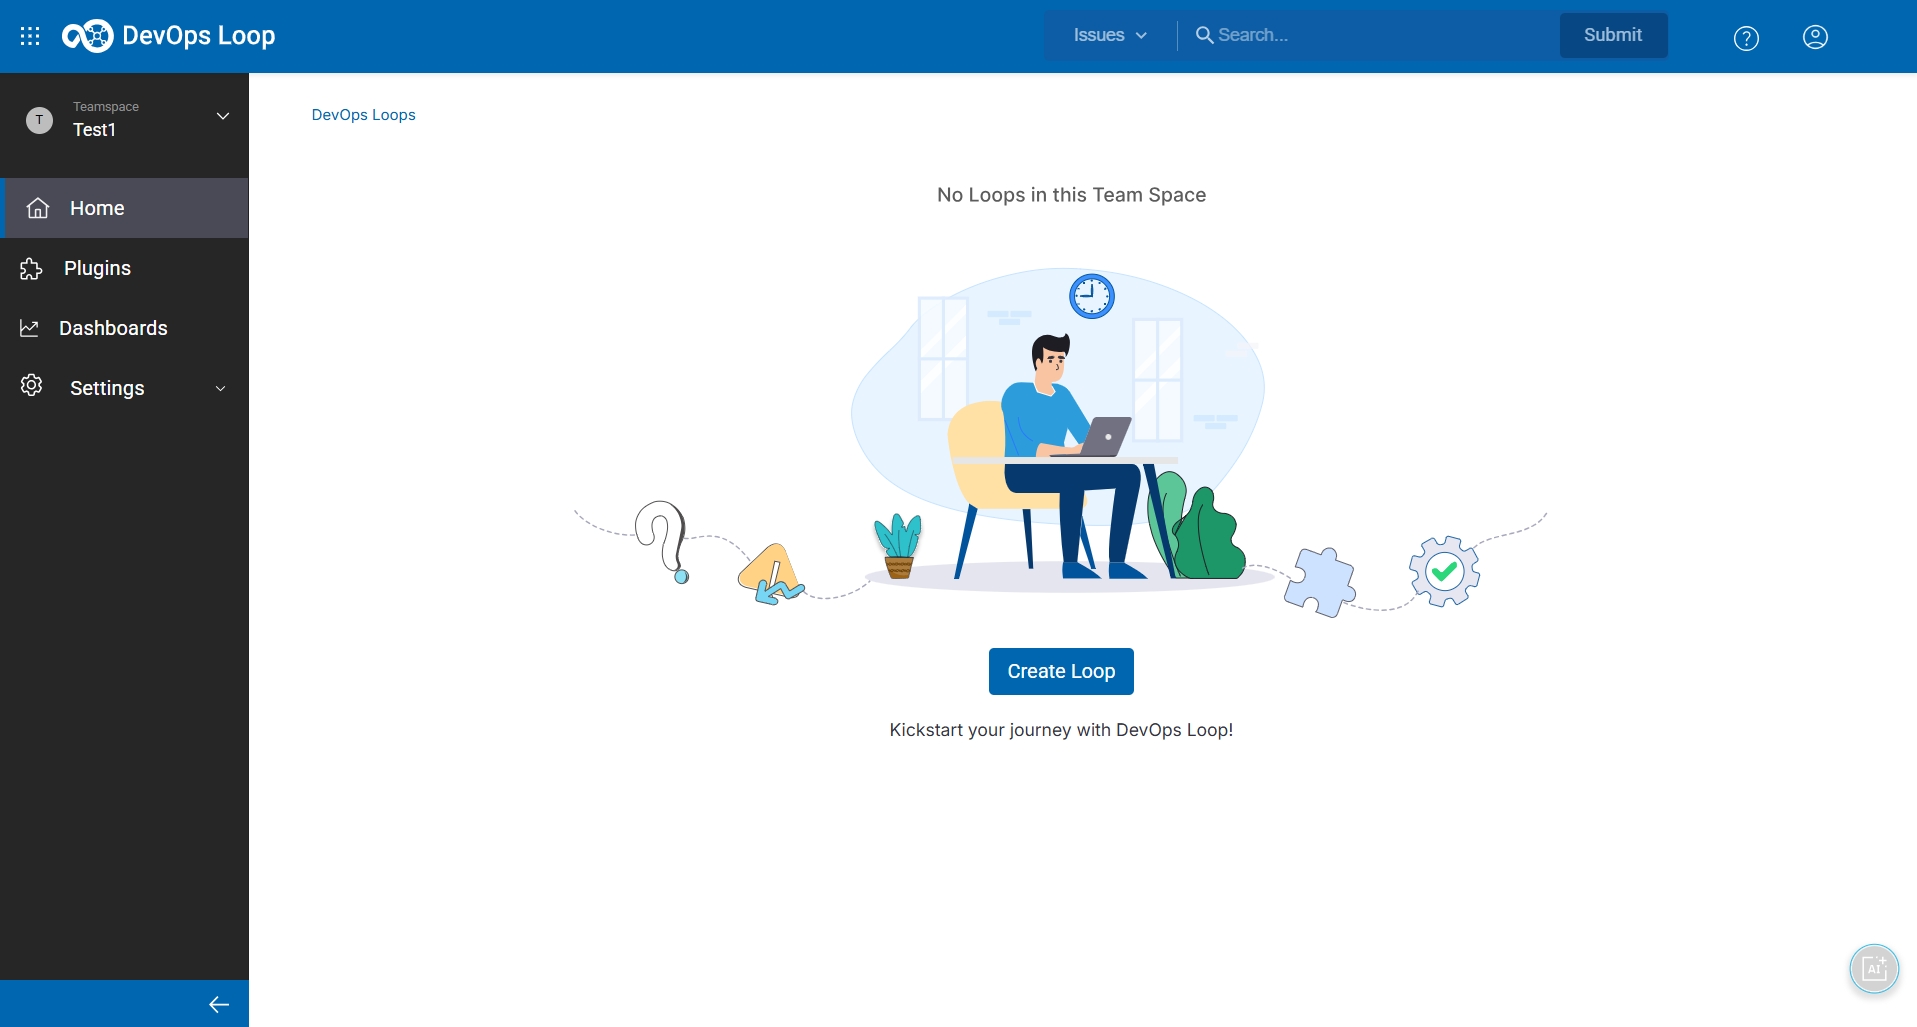Click the Submit button
This screenshot has height=1027, width=1917.
[1613, 35]
